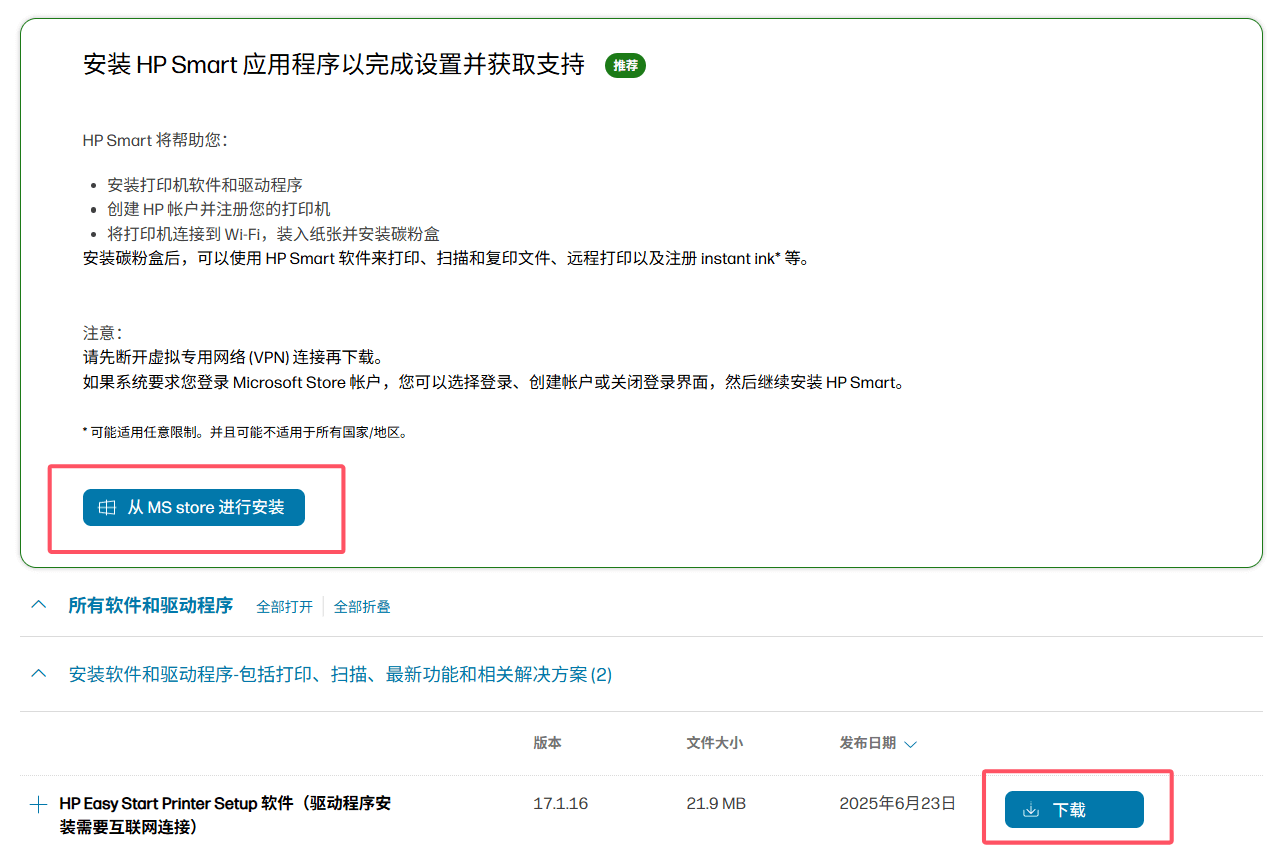Click the 全部折叠 link
Image resolution: width=1281 pixels, height=855 pixels.
click(x=362, y=606)
